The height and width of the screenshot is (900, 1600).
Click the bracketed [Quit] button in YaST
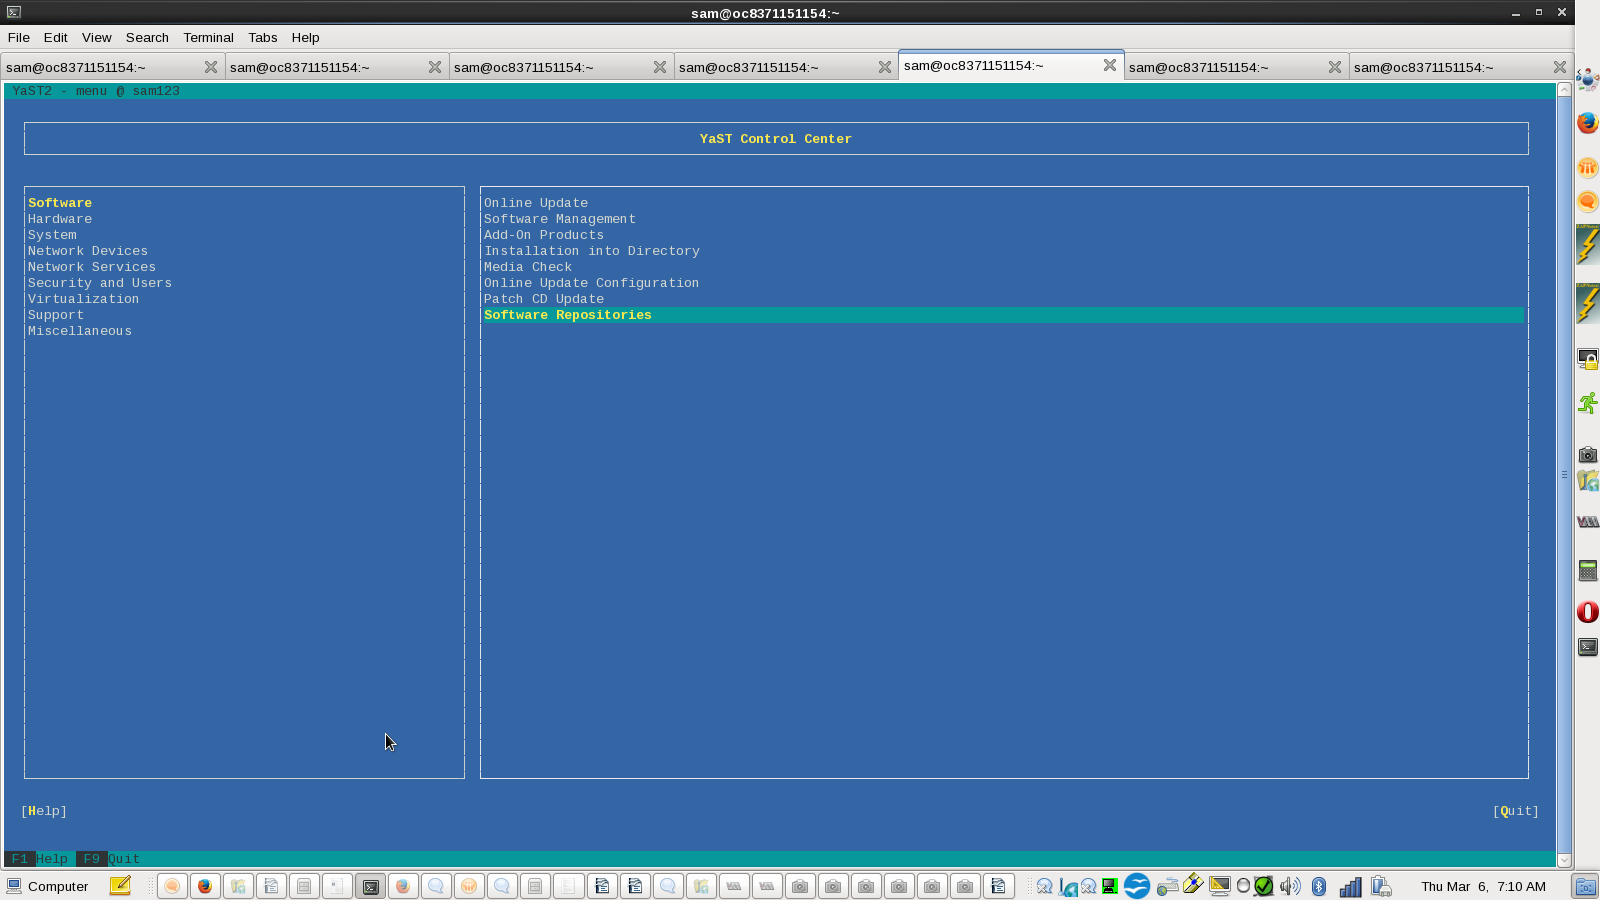(1516, 811)
